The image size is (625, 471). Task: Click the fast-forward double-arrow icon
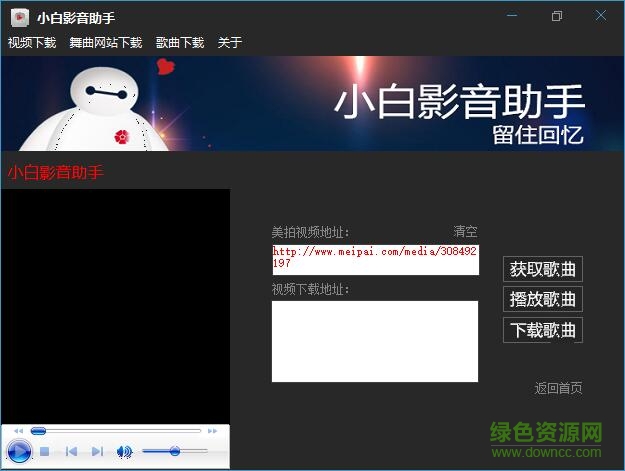(x=212, y=431)
